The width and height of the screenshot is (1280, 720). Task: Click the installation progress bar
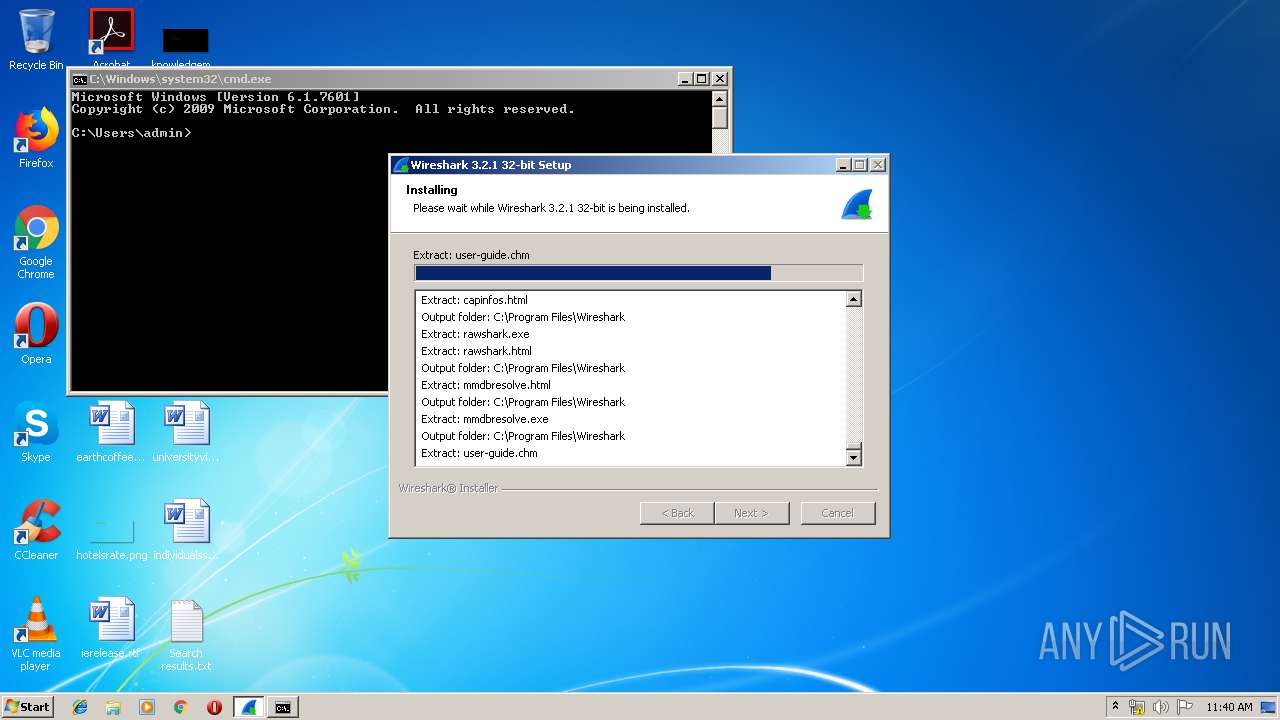coord(638,273)
